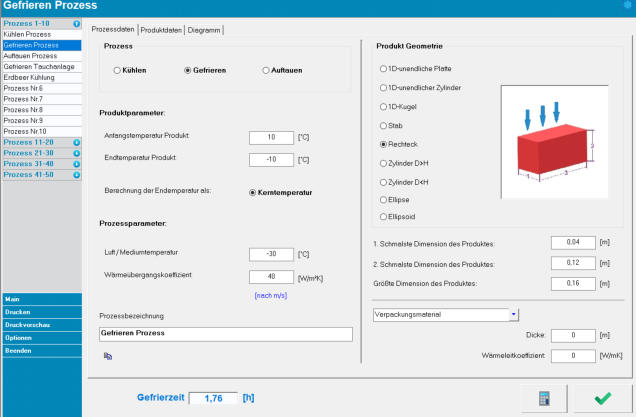Collapse the Prozess 1-10 group

point(77,22)
